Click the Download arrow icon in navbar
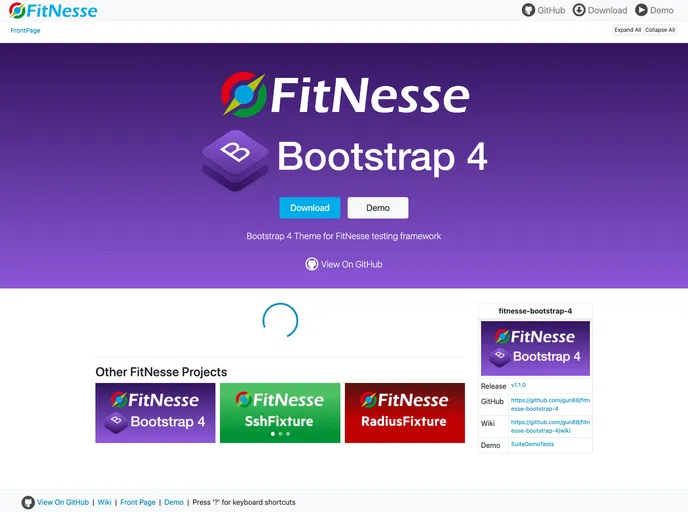Image resolution: width=688 pixels, height=512 pixels. 579,10
